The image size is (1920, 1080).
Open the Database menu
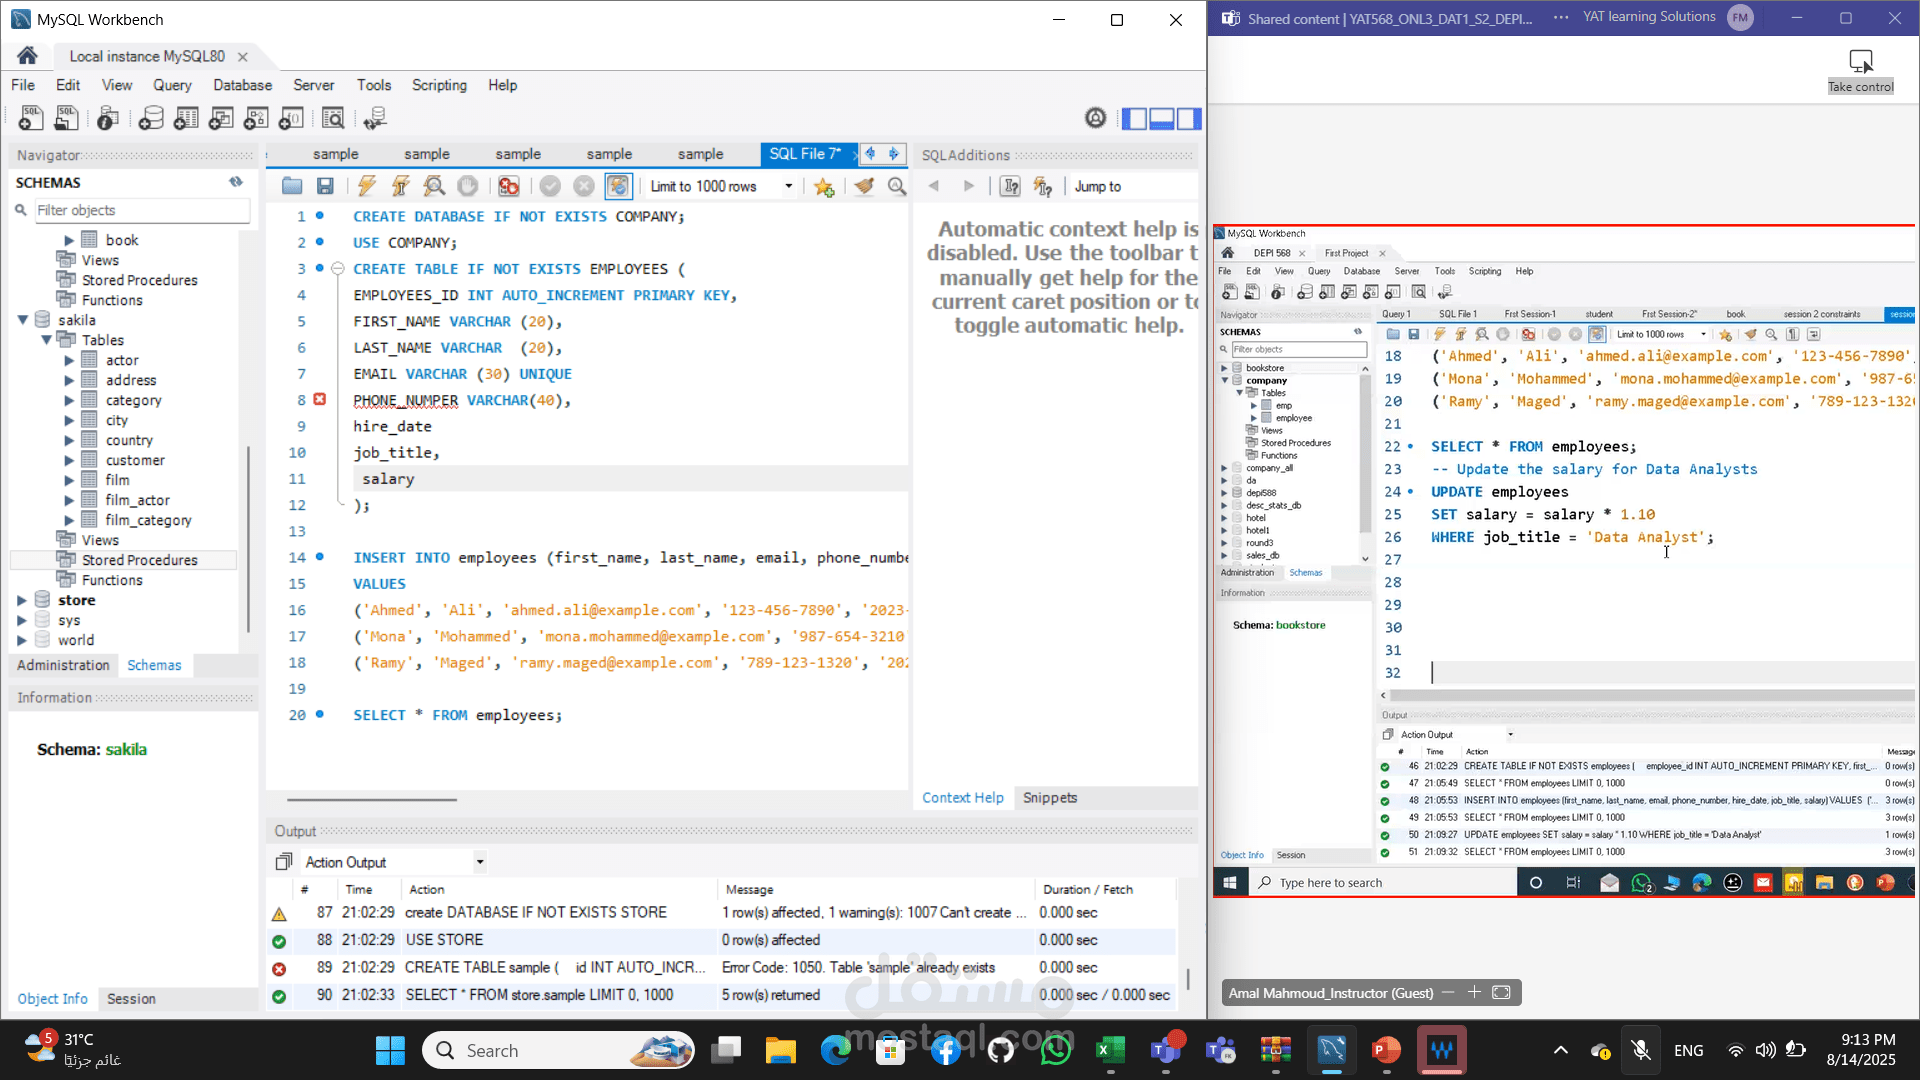tap(242, 85)
